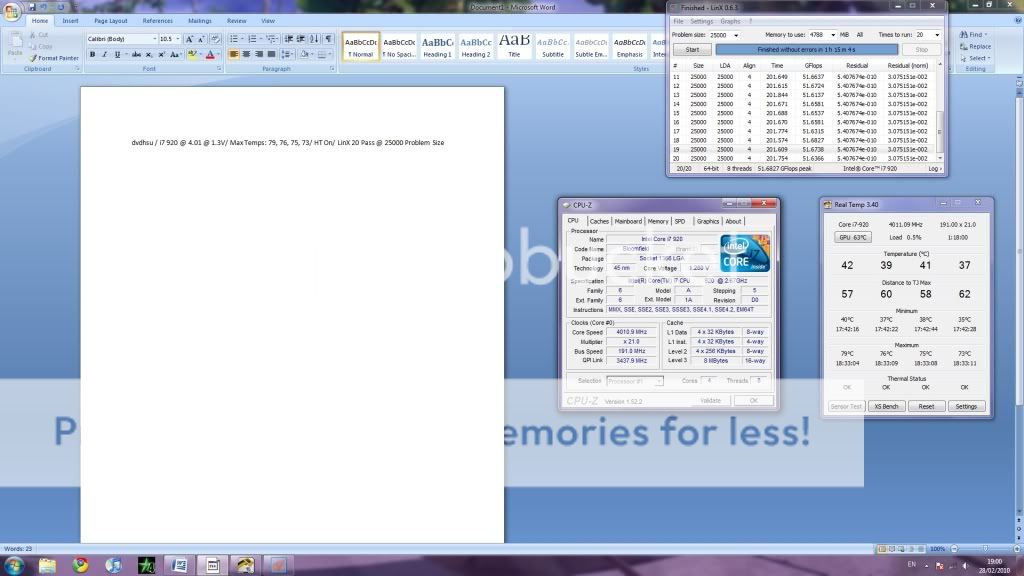The width and height of the screenshot is (1024, 576).
Task: Open the Font dialog launcher
Action: 219,69
